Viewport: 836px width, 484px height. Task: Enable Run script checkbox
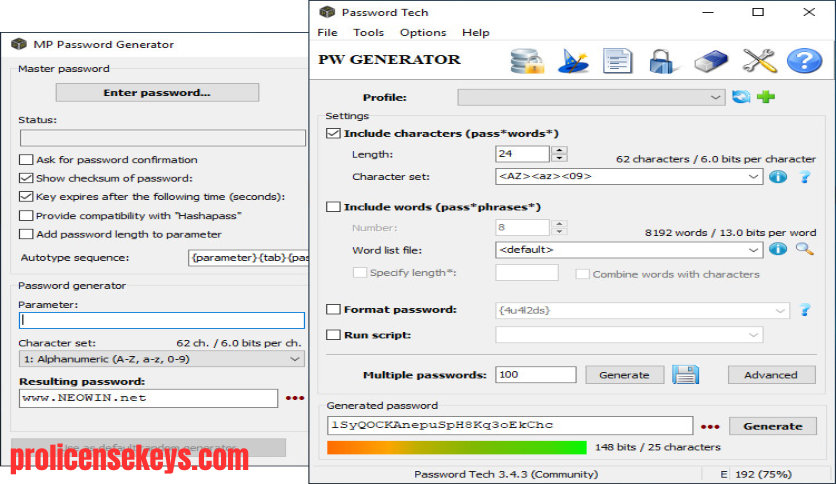(x=333, y=335)
